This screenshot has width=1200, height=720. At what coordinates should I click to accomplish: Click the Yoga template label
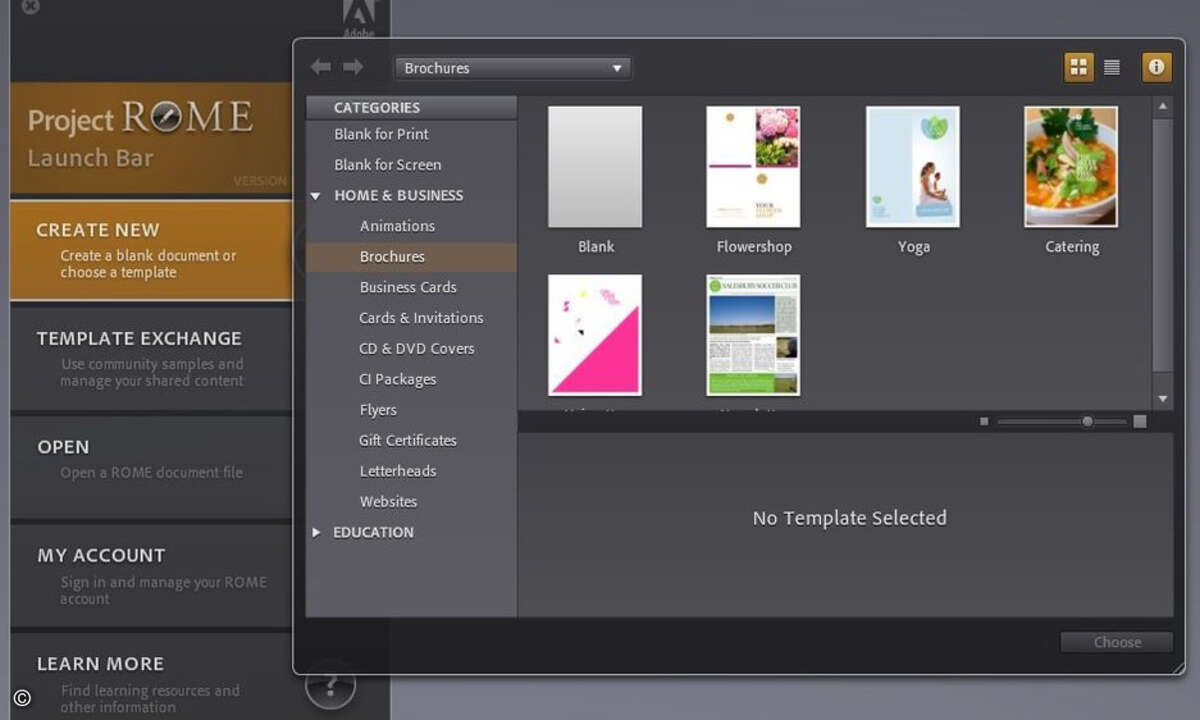tap(914, 247)
